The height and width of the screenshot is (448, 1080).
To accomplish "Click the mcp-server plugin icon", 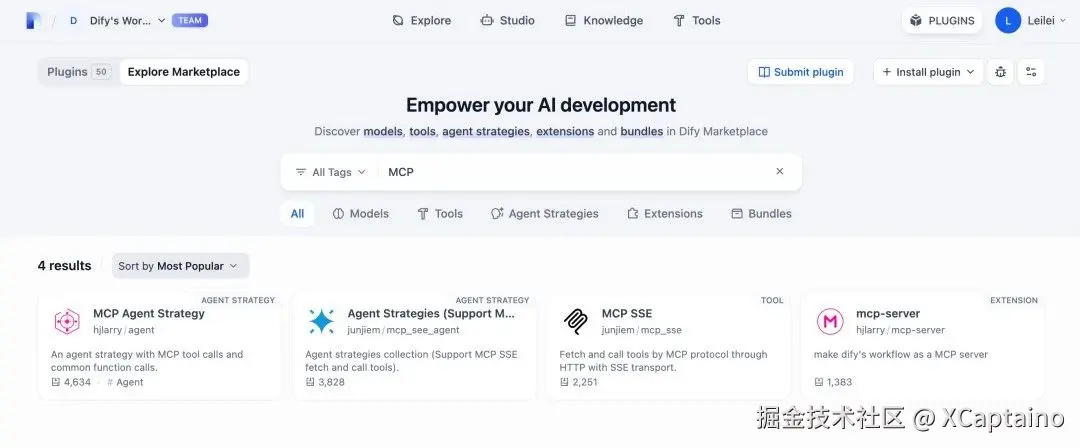I will (830, 321).
